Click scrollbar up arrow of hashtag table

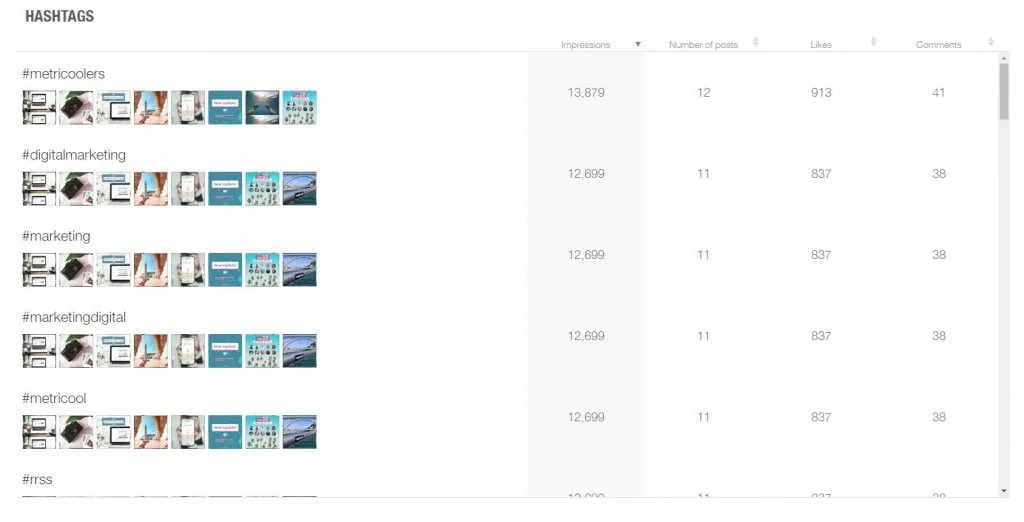(x=1004, y=57)
